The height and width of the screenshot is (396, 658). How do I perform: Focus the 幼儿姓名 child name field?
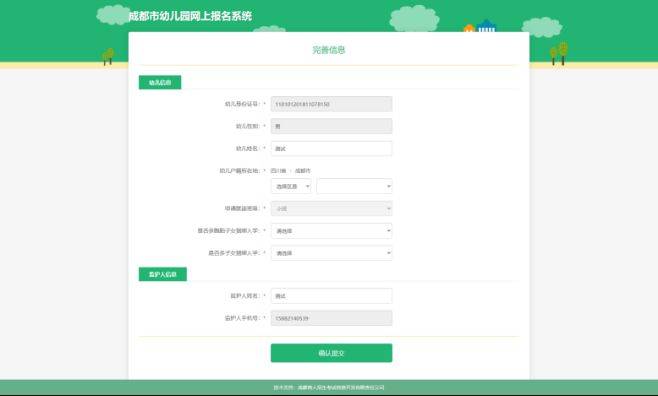pyautogui.click(x=331, y=148)
